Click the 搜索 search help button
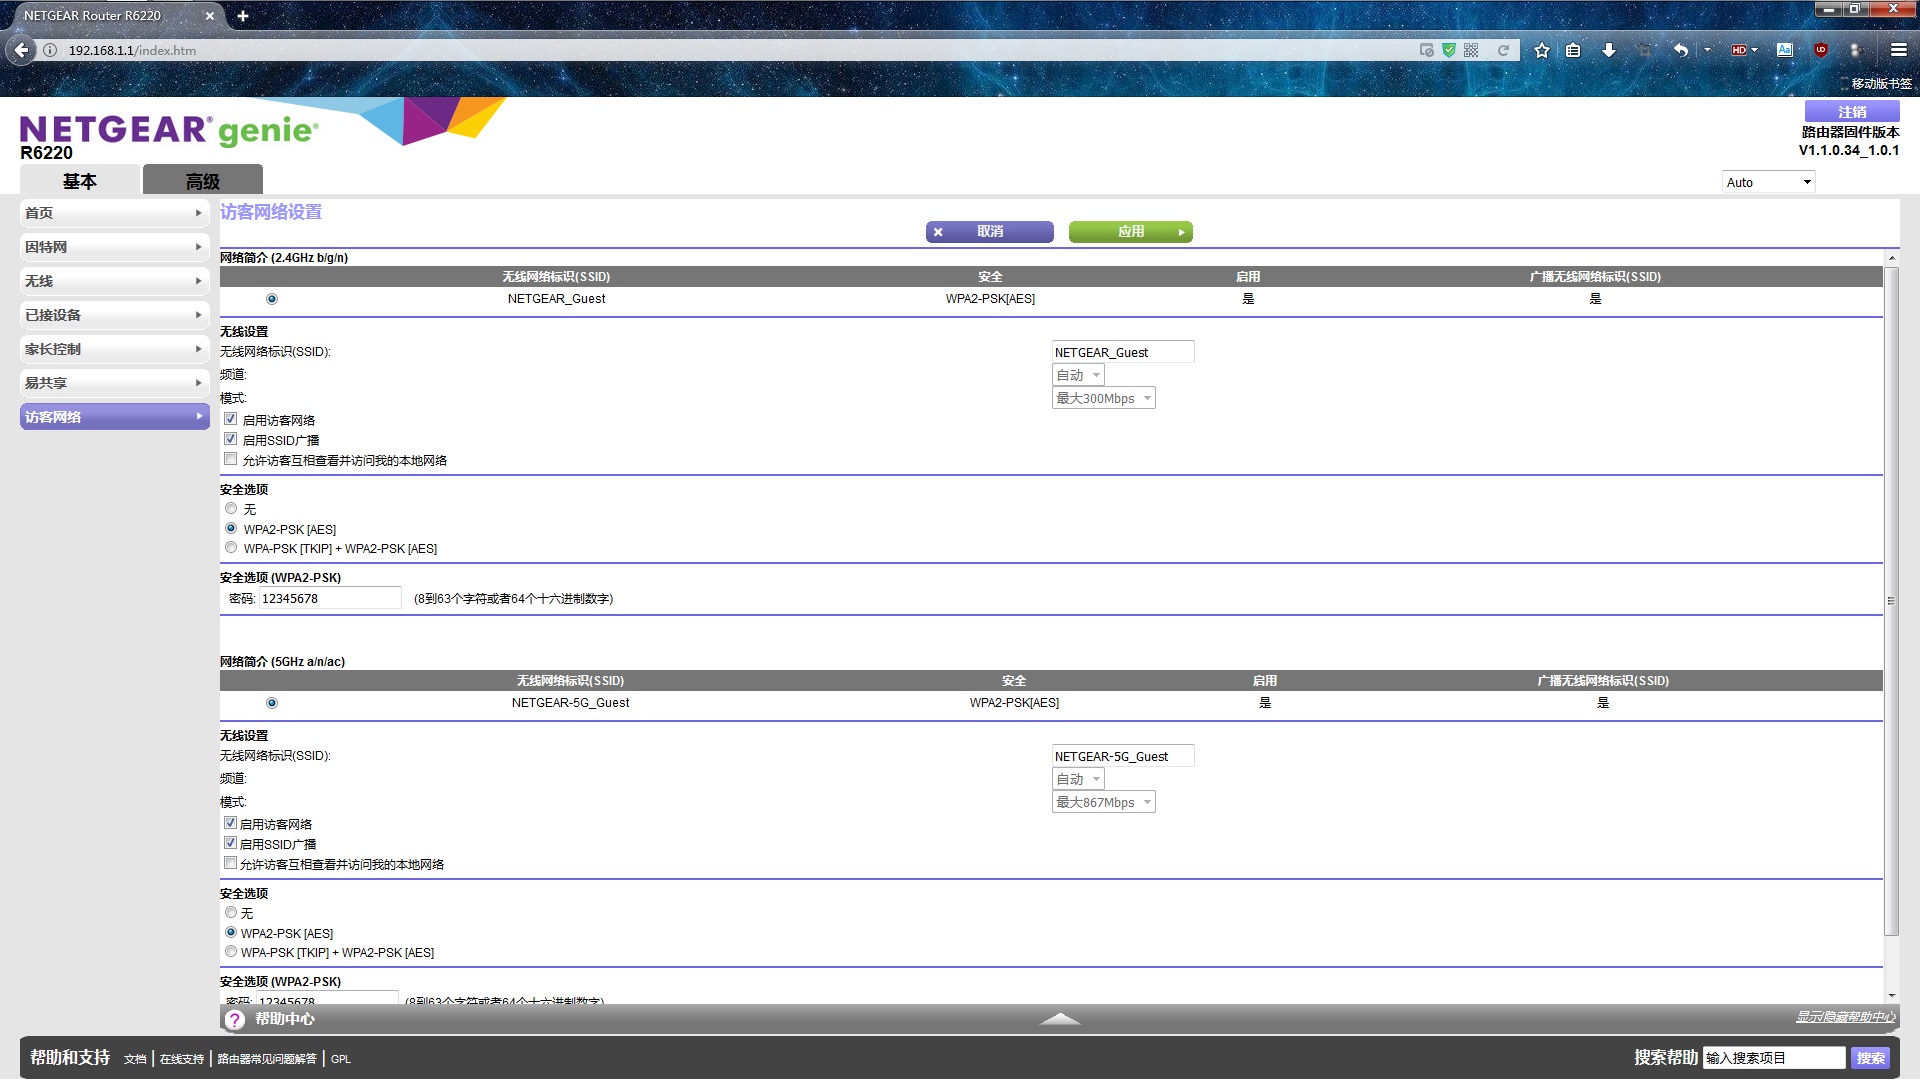 tap(1870, 1058)
